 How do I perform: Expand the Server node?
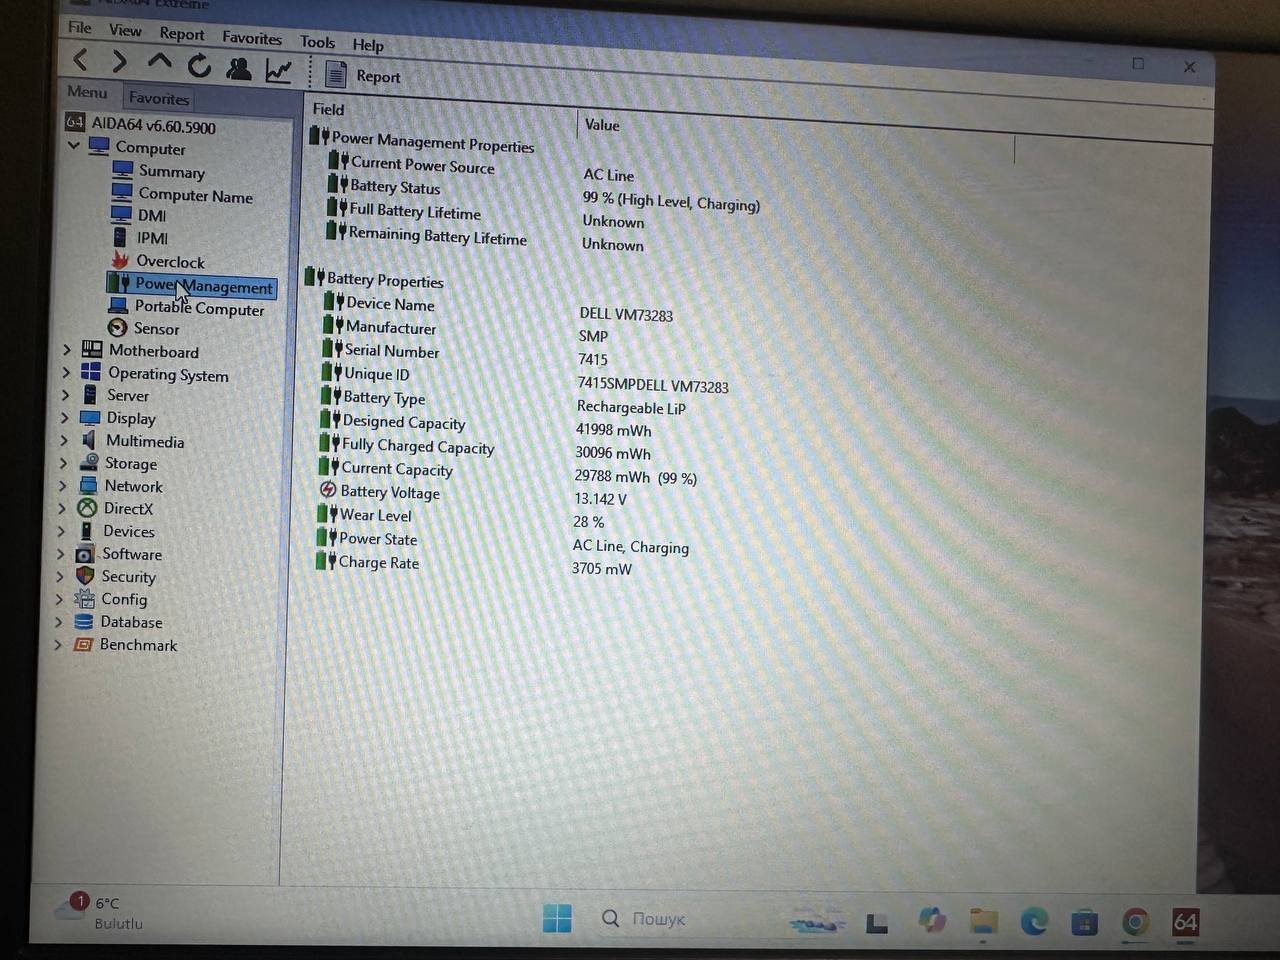coord(65,395)
